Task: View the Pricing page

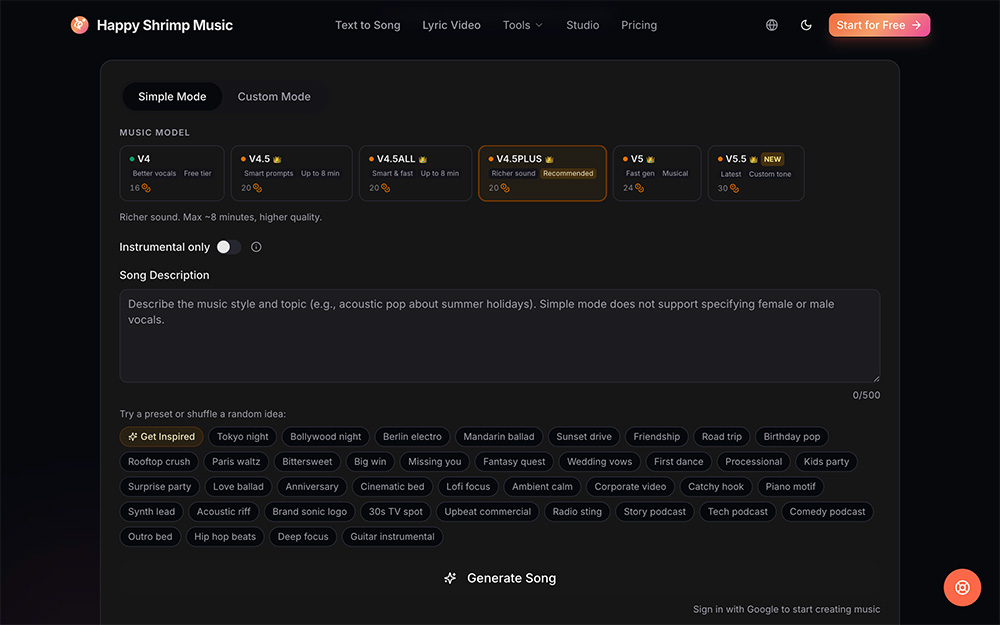Action: tap(639, 25)
